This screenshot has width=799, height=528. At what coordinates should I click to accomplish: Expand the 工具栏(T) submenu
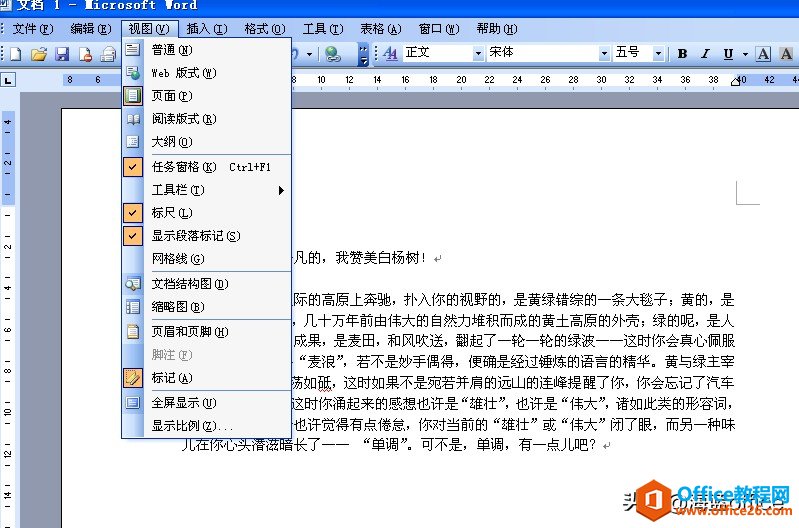coord(207,190)
